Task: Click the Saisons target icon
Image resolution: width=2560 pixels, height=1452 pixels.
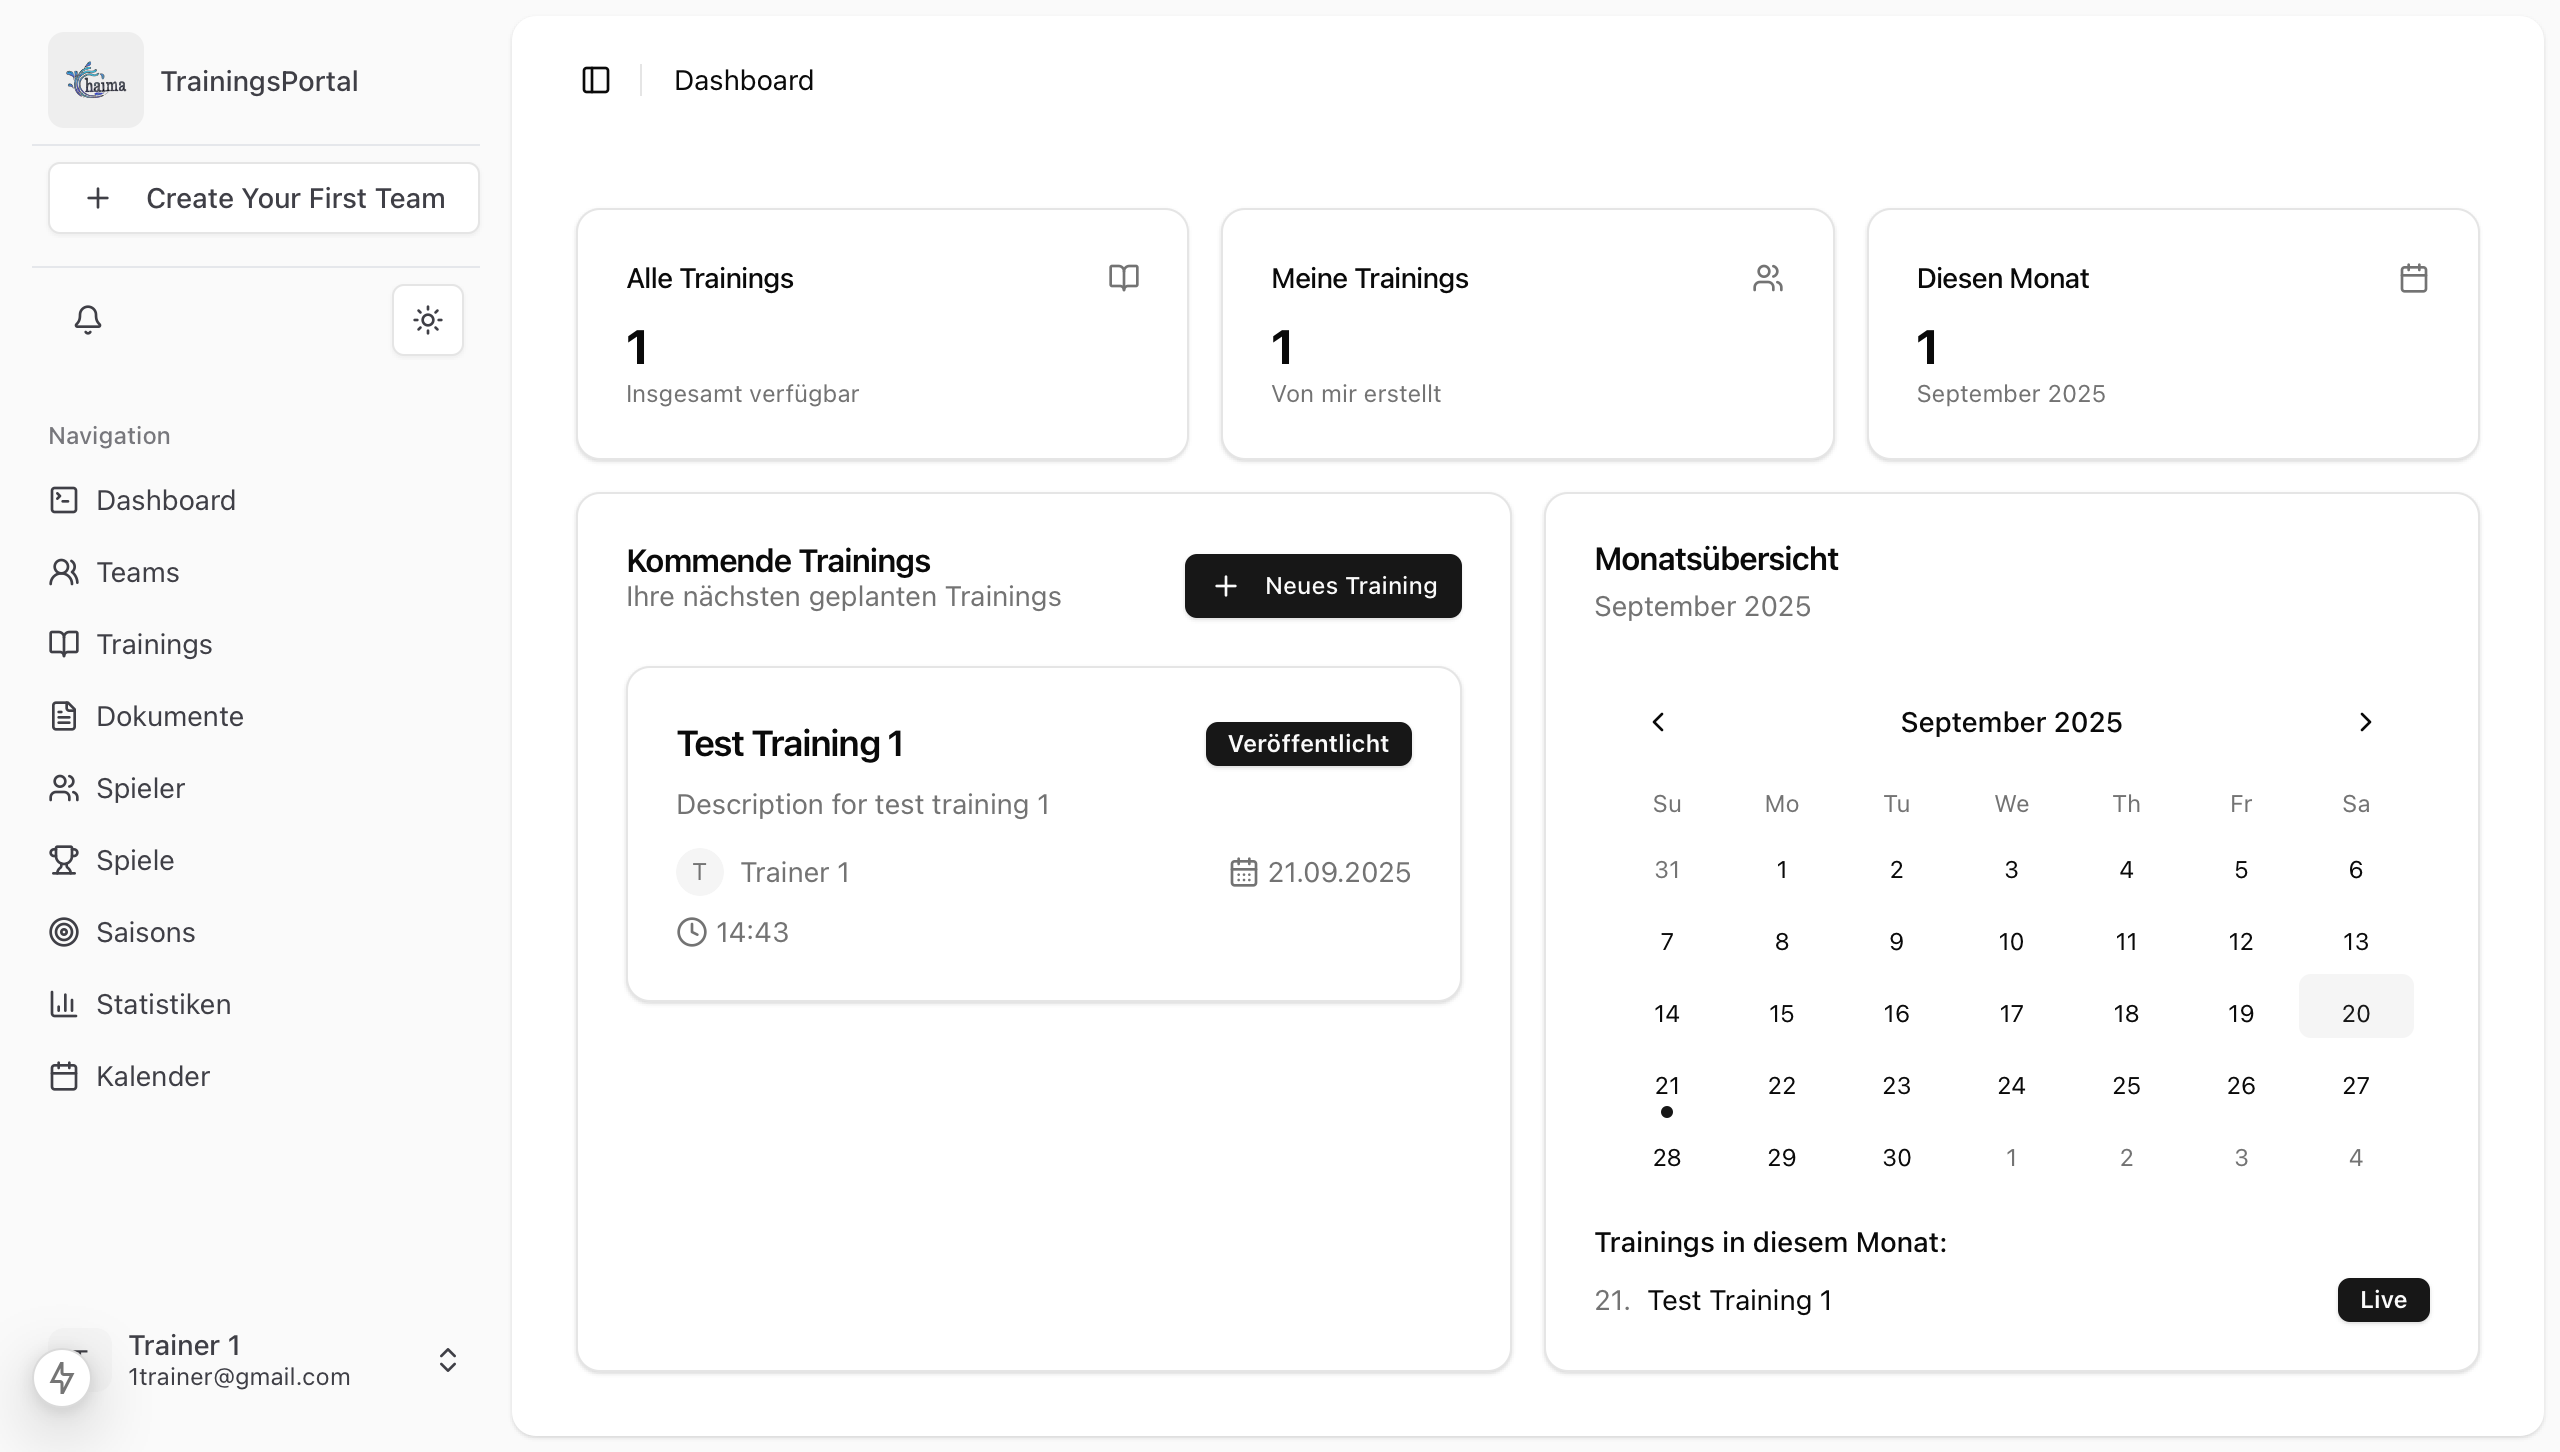Action: click(64, 932)
